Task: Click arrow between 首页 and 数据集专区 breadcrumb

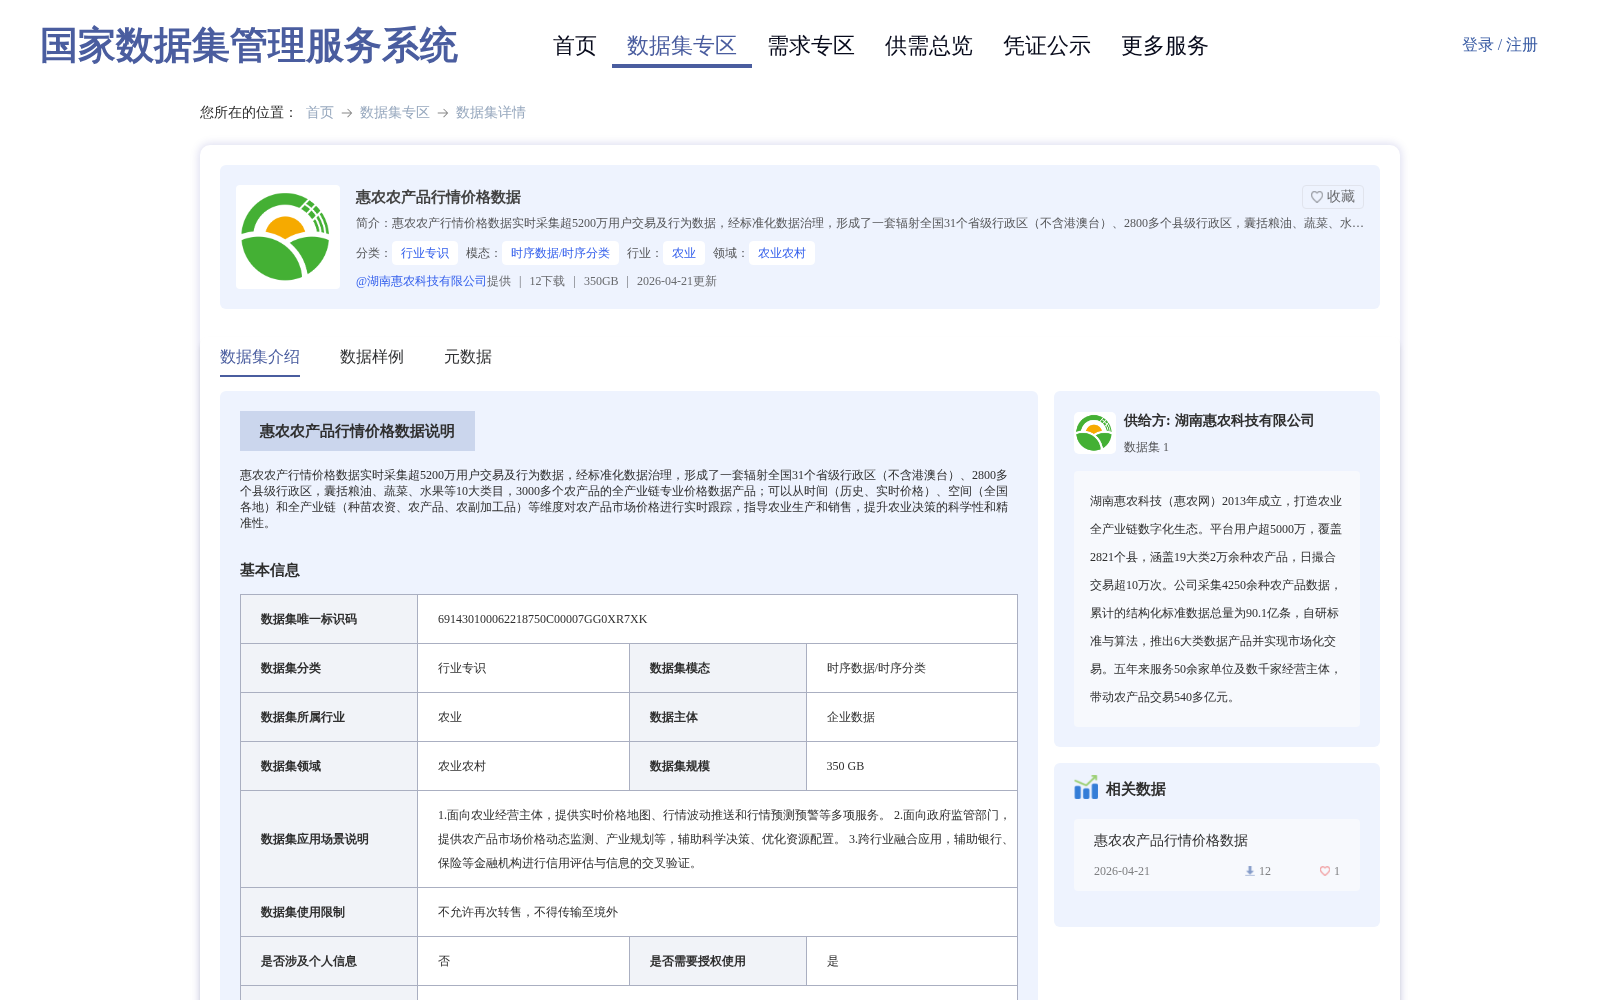Action: click(347, 113)
